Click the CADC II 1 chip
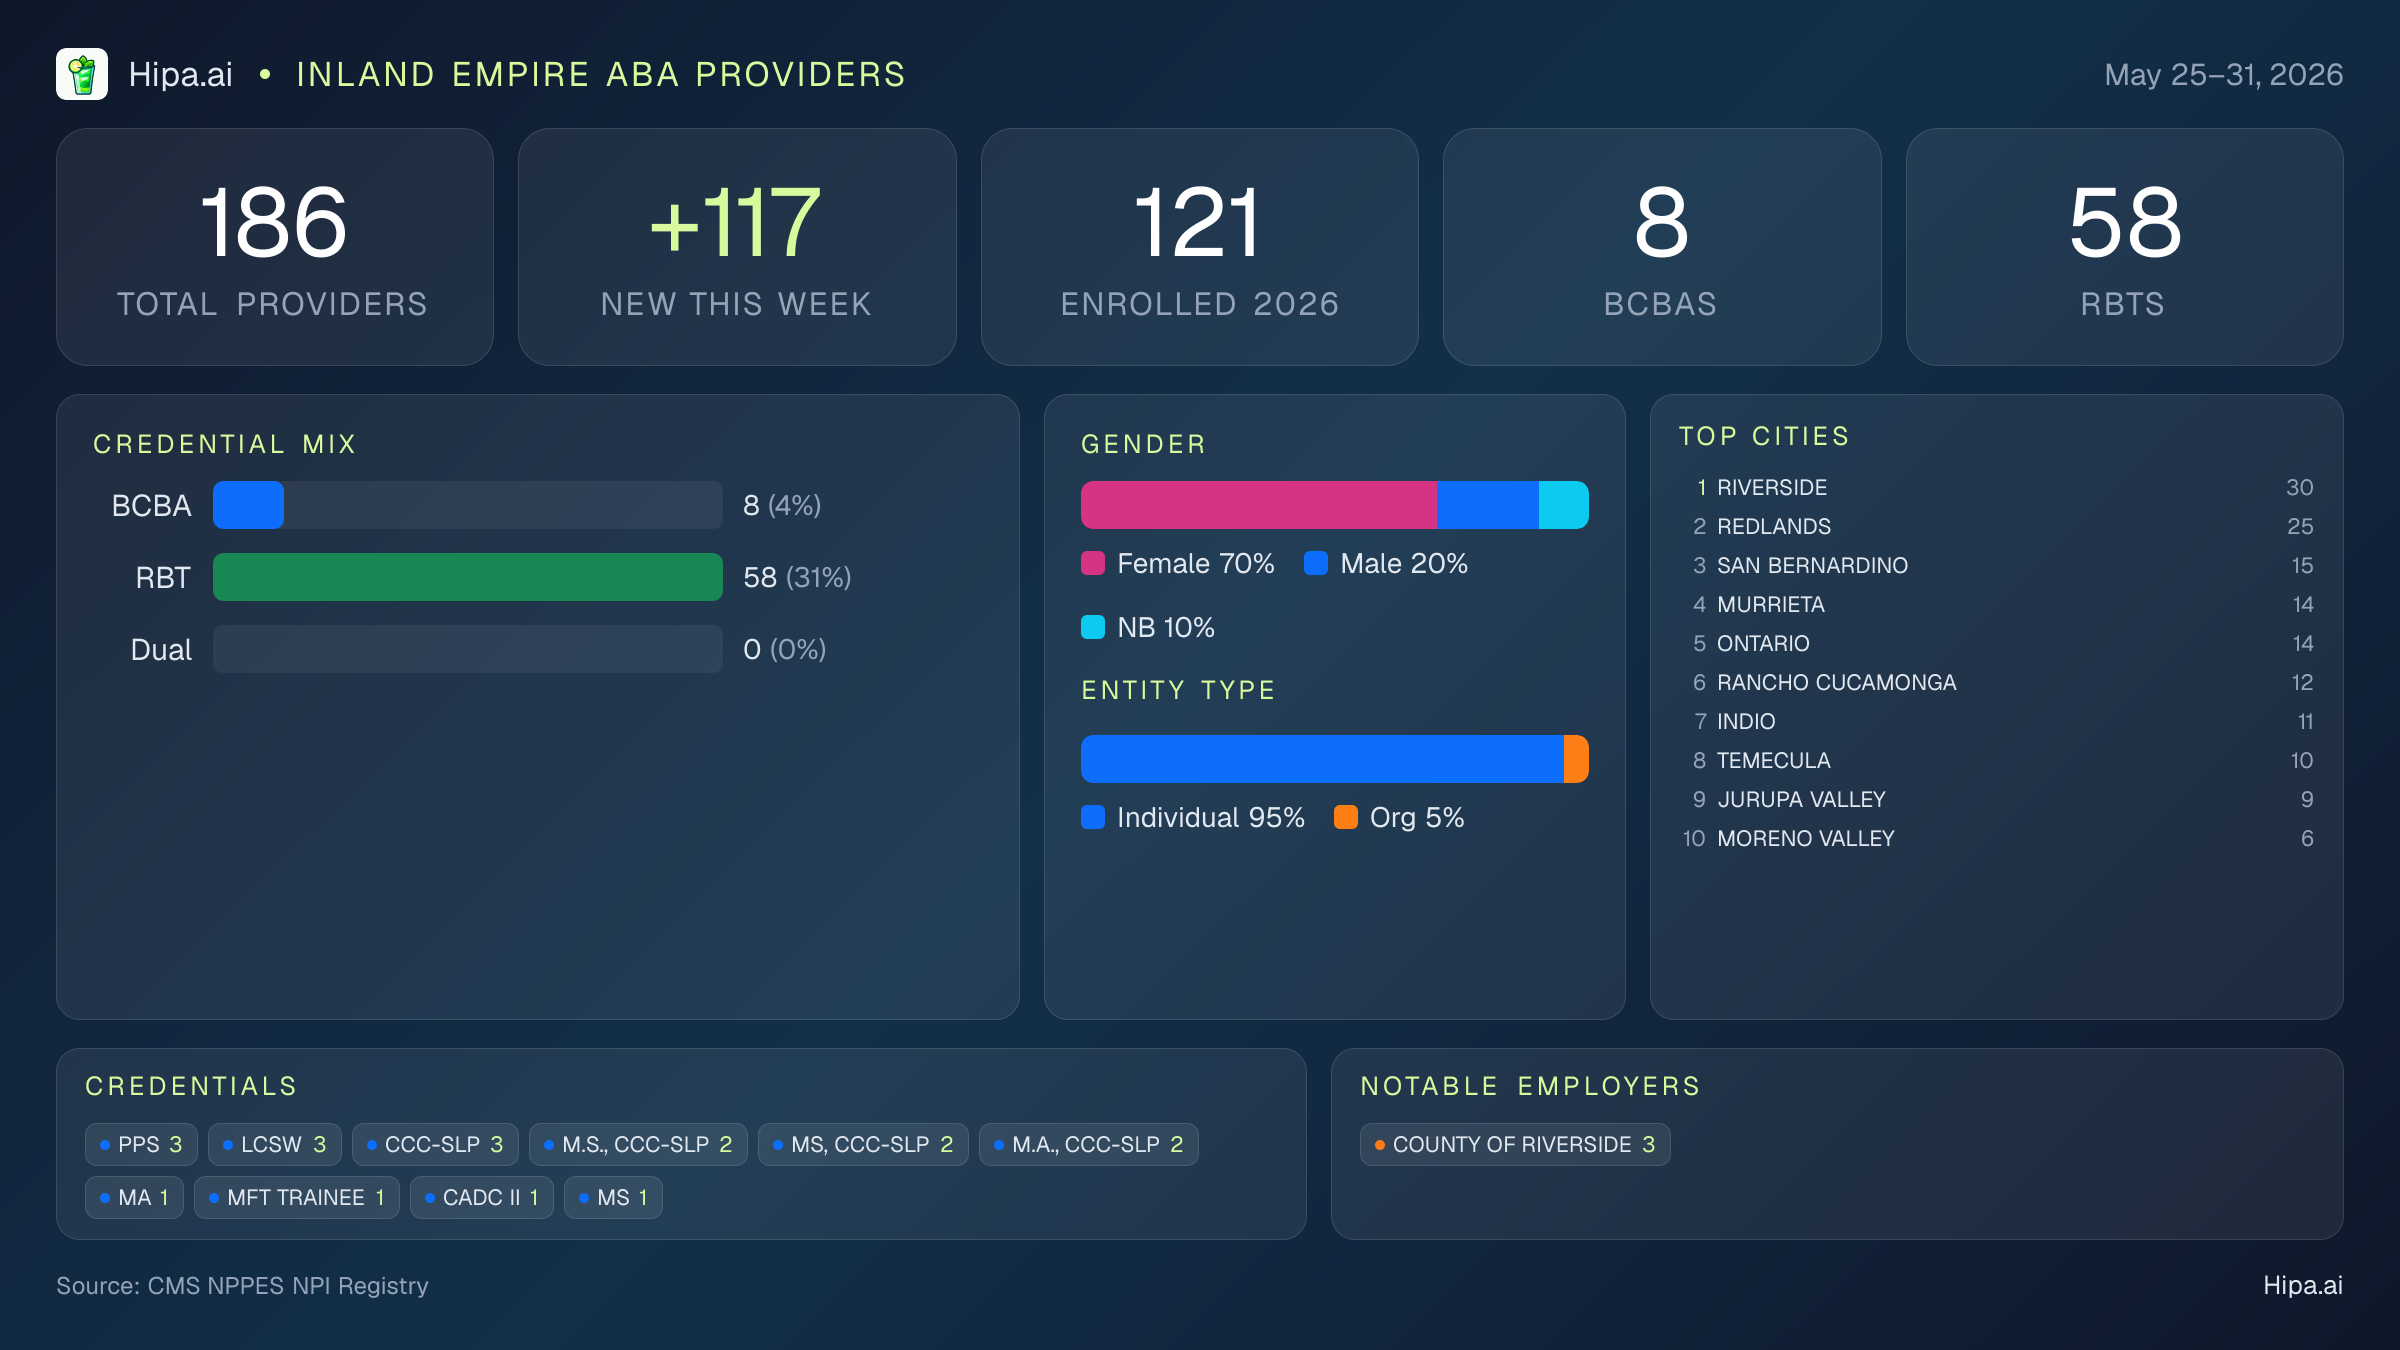 [x=482, y=1197]
